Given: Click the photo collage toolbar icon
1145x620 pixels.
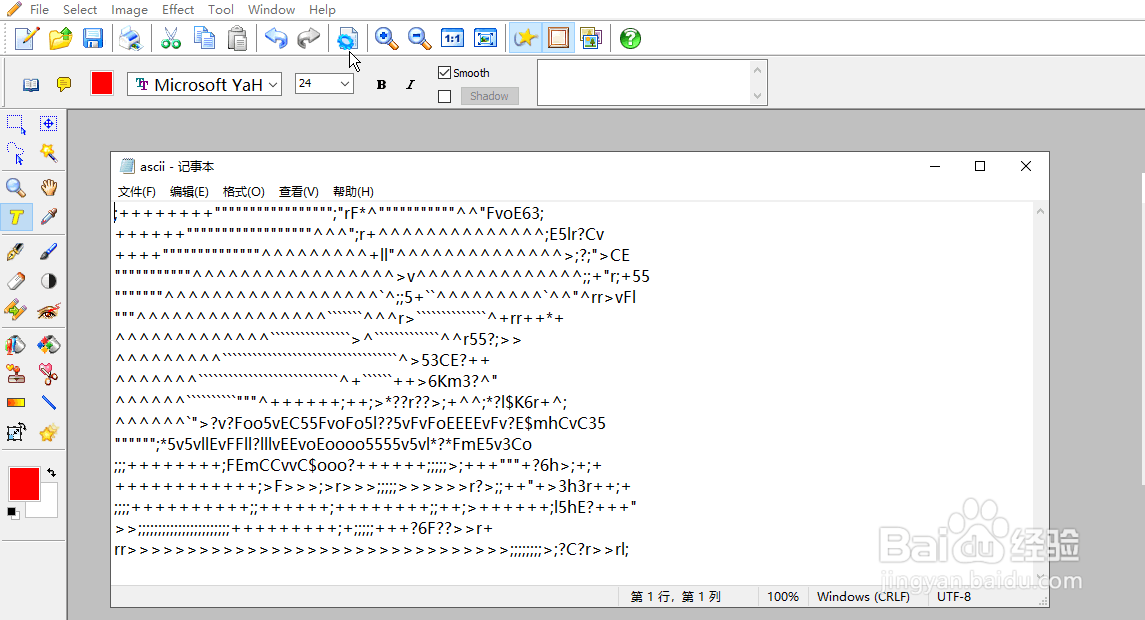Looking at the screenshot, I should (591, 38).
